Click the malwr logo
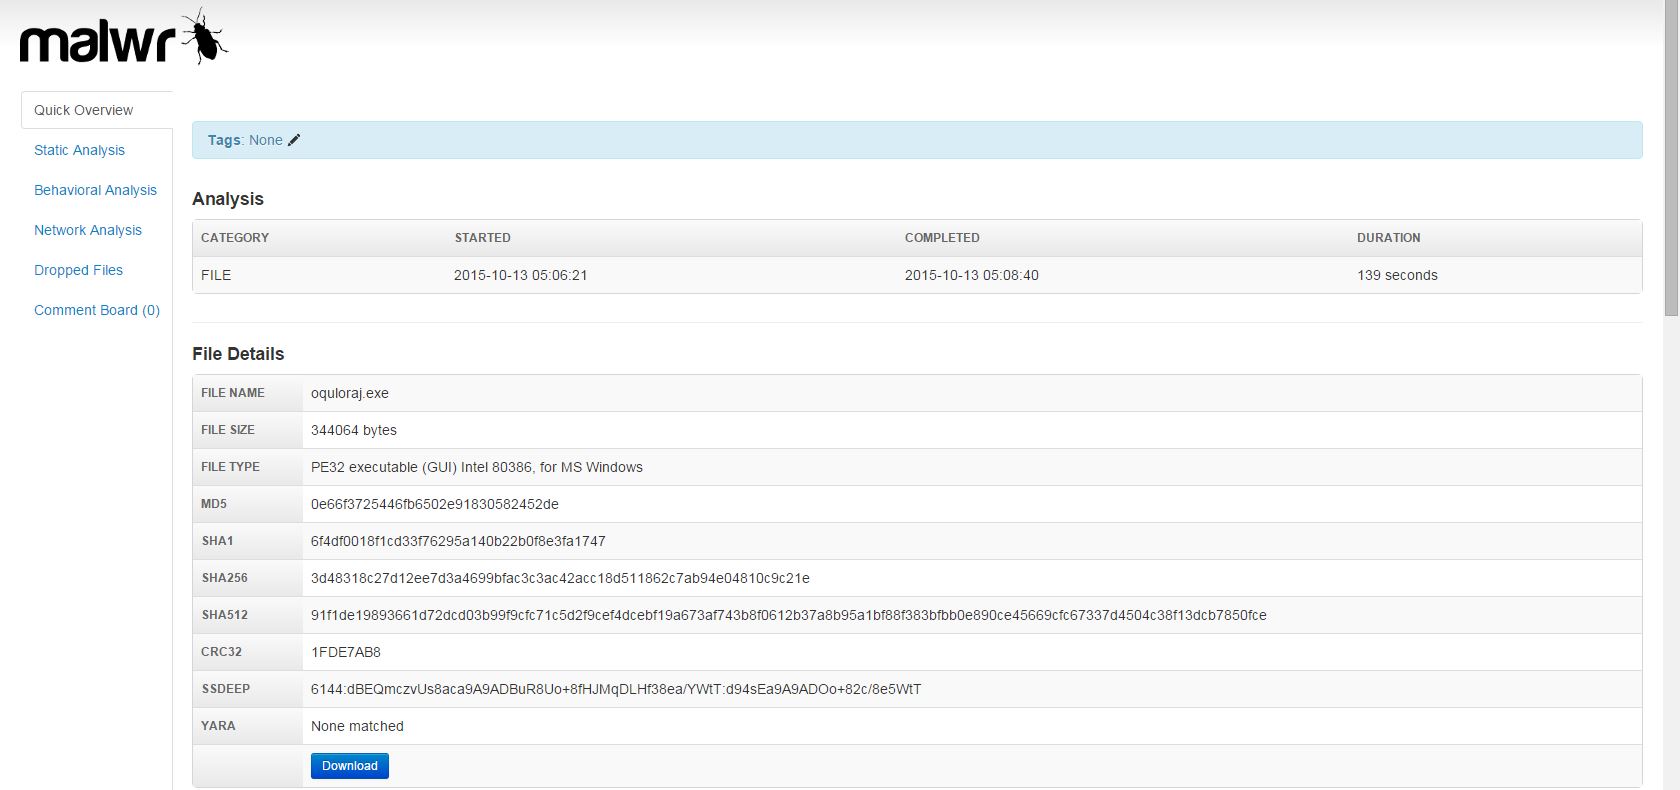 point(124,38)
